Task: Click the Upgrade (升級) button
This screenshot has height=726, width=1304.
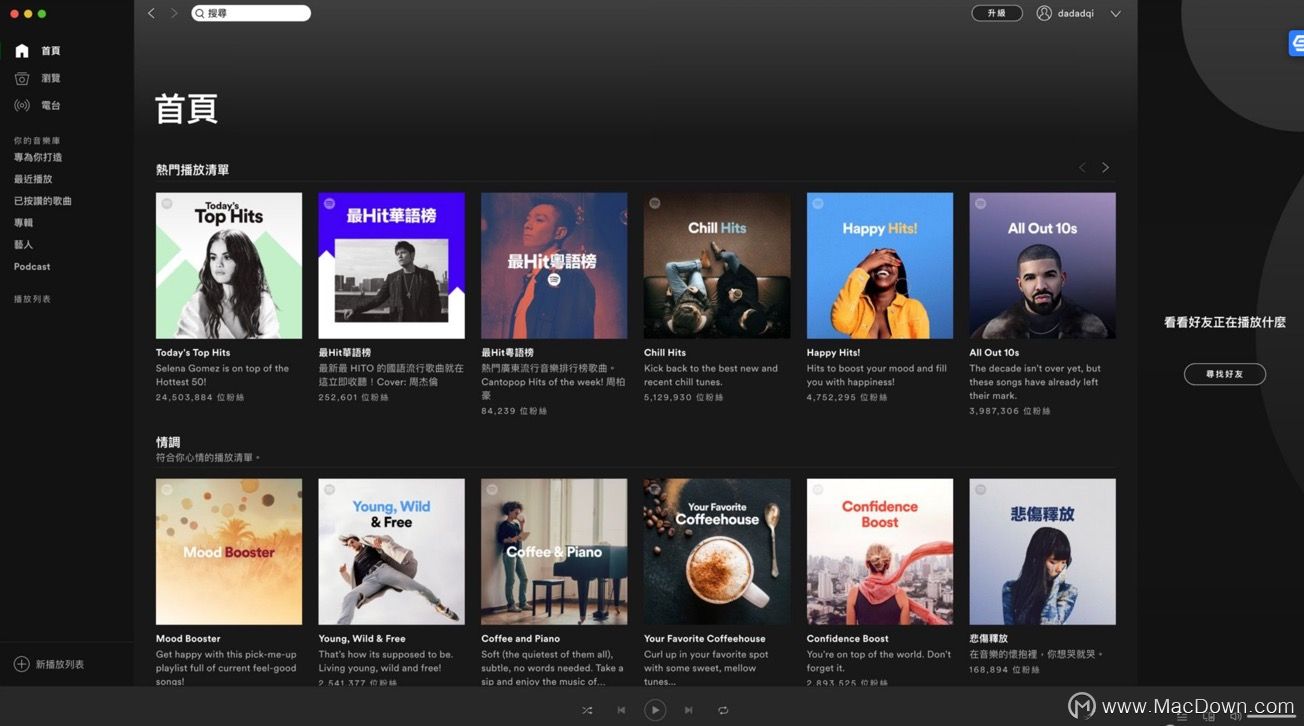Action: point(997,13)
